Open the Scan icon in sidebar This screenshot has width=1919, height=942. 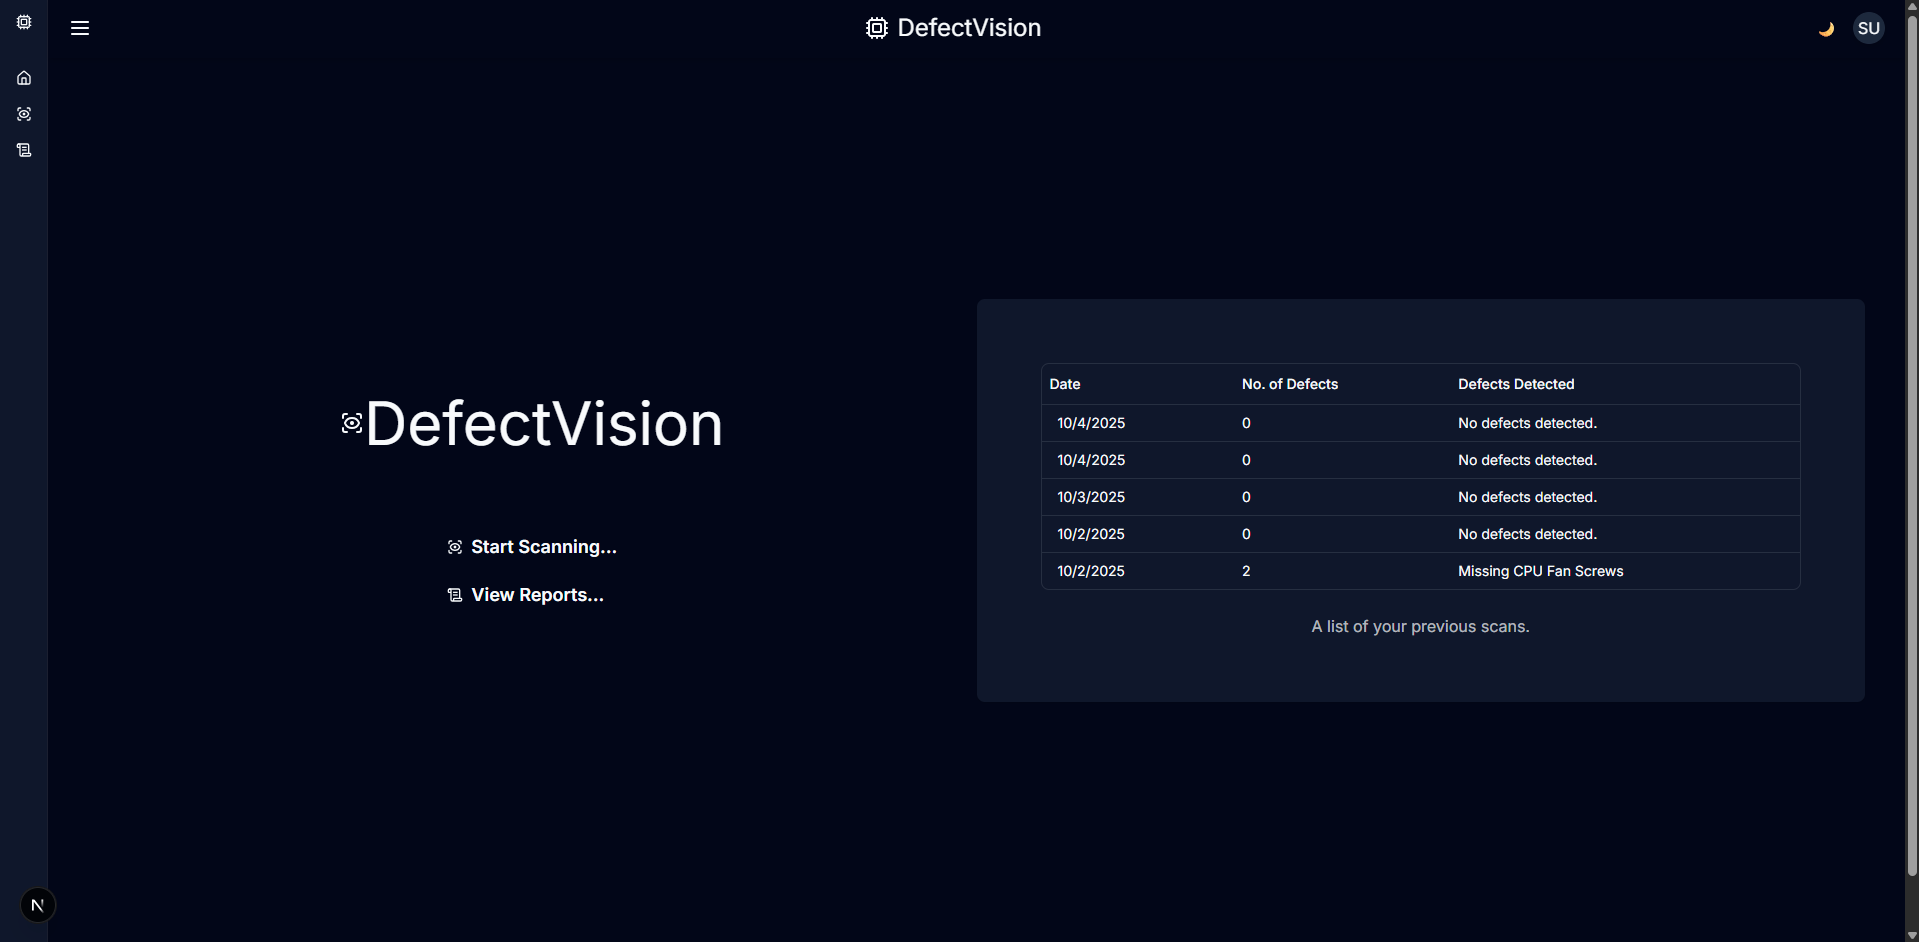click(x=24, y=114)
